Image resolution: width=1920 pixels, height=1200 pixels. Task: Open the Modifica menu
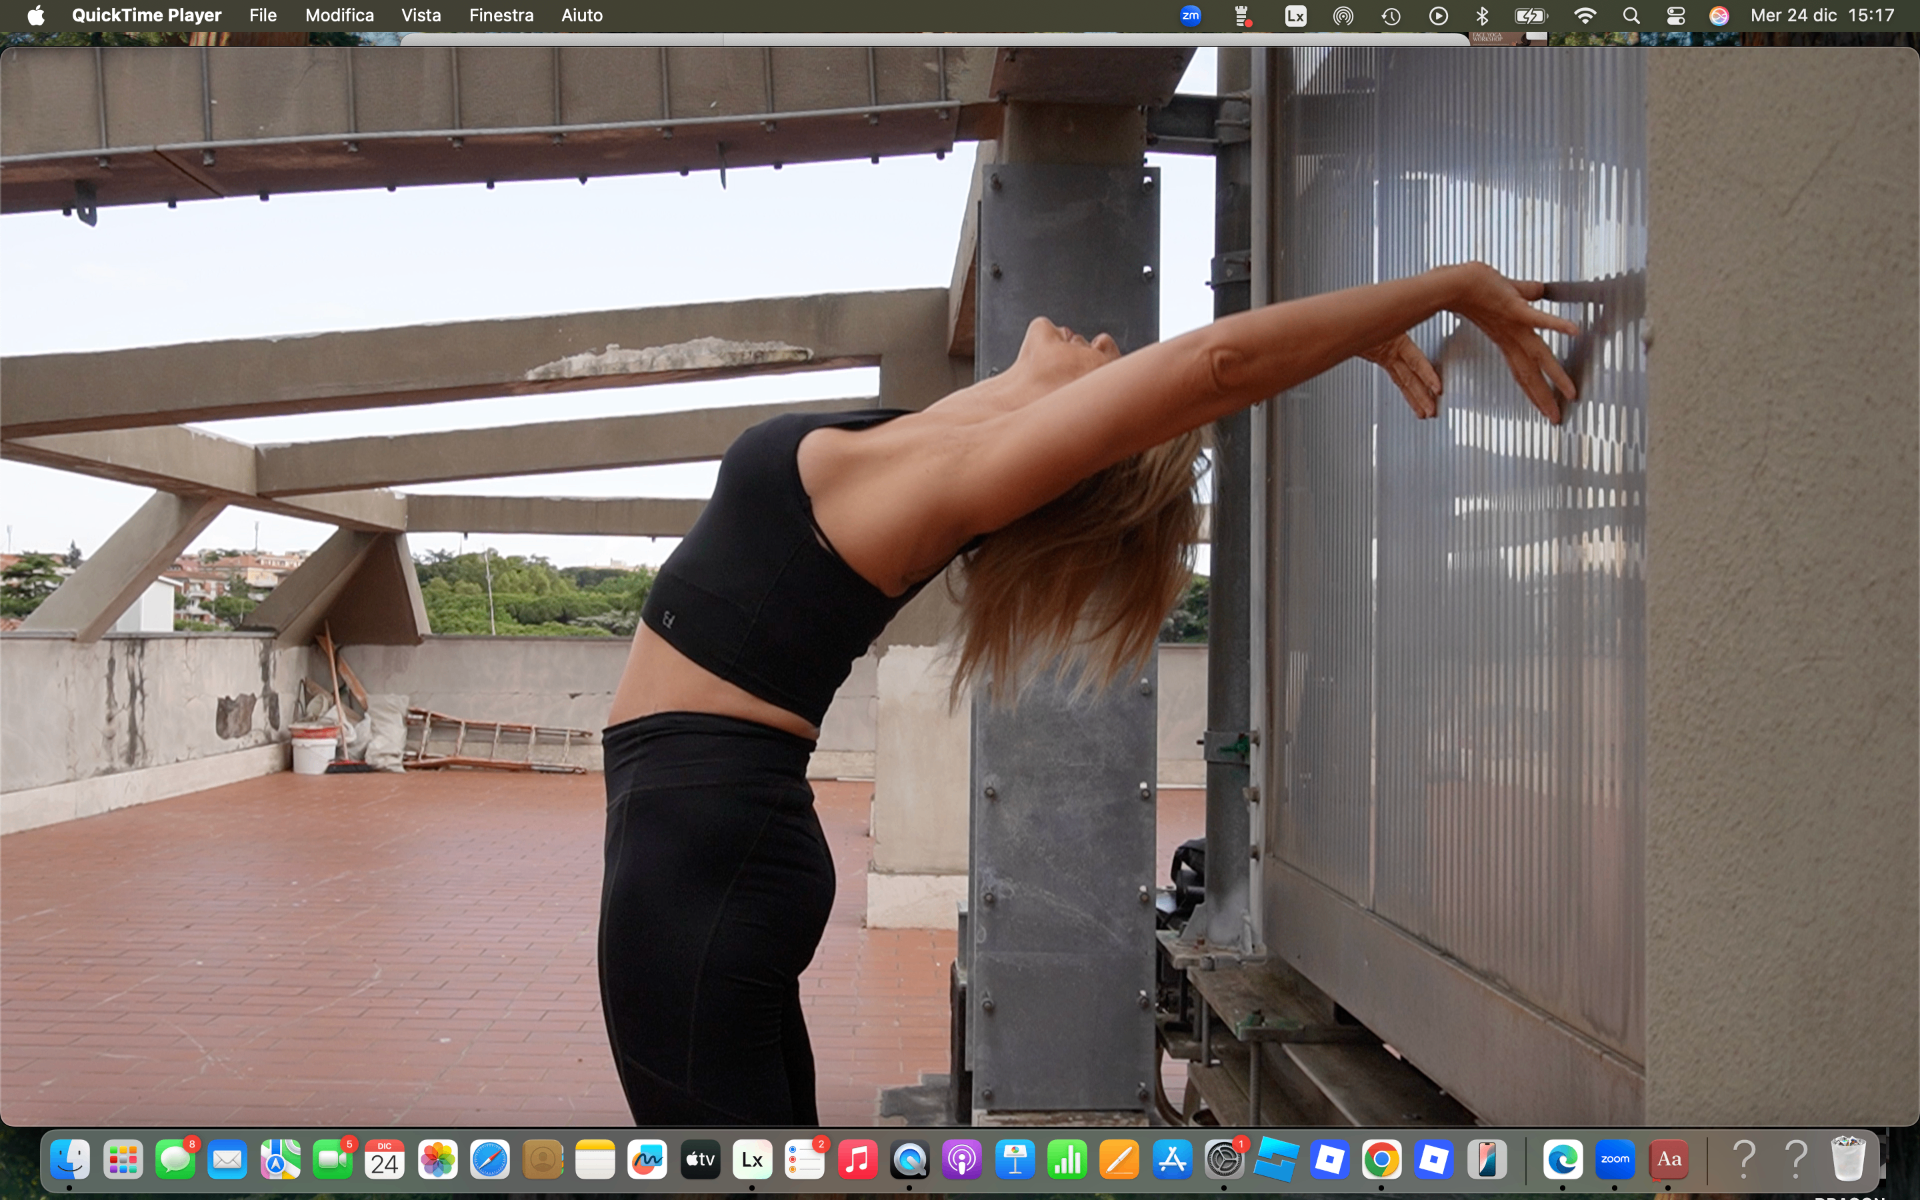point(339,15)
